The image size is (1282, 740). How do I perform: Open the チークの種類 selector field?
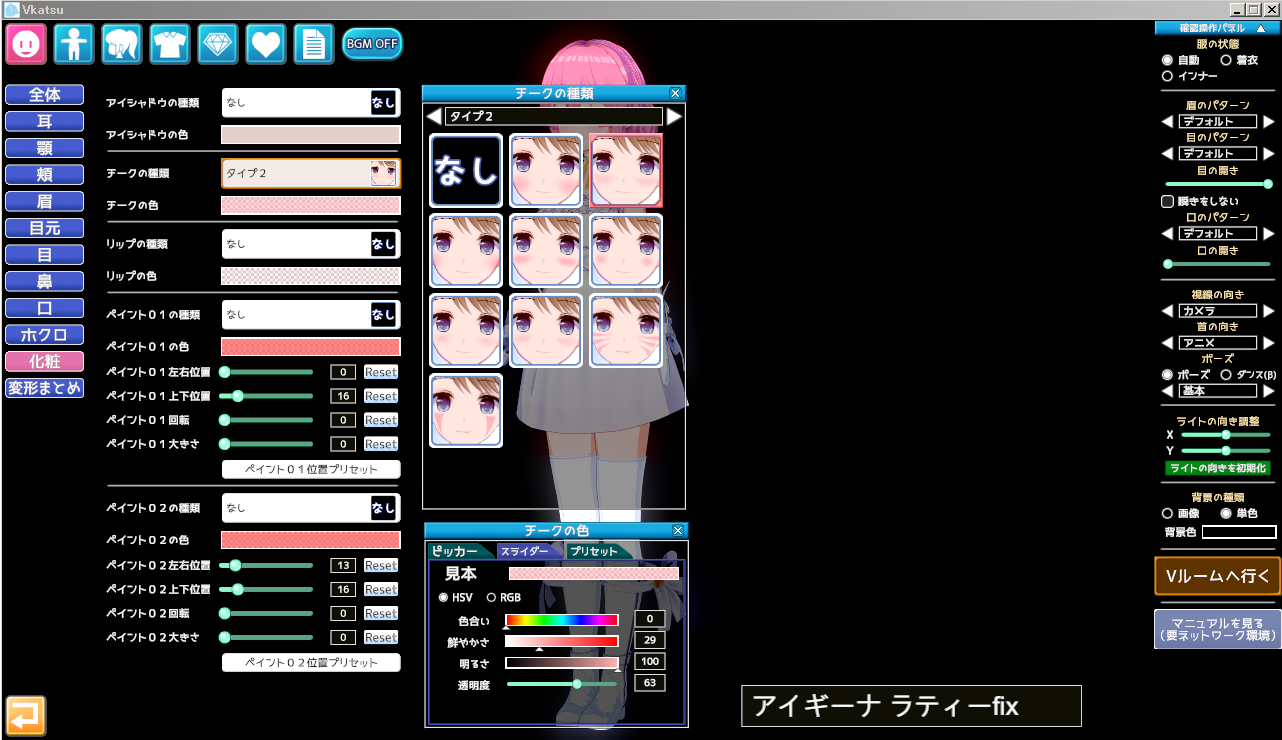tap(310, 173)
